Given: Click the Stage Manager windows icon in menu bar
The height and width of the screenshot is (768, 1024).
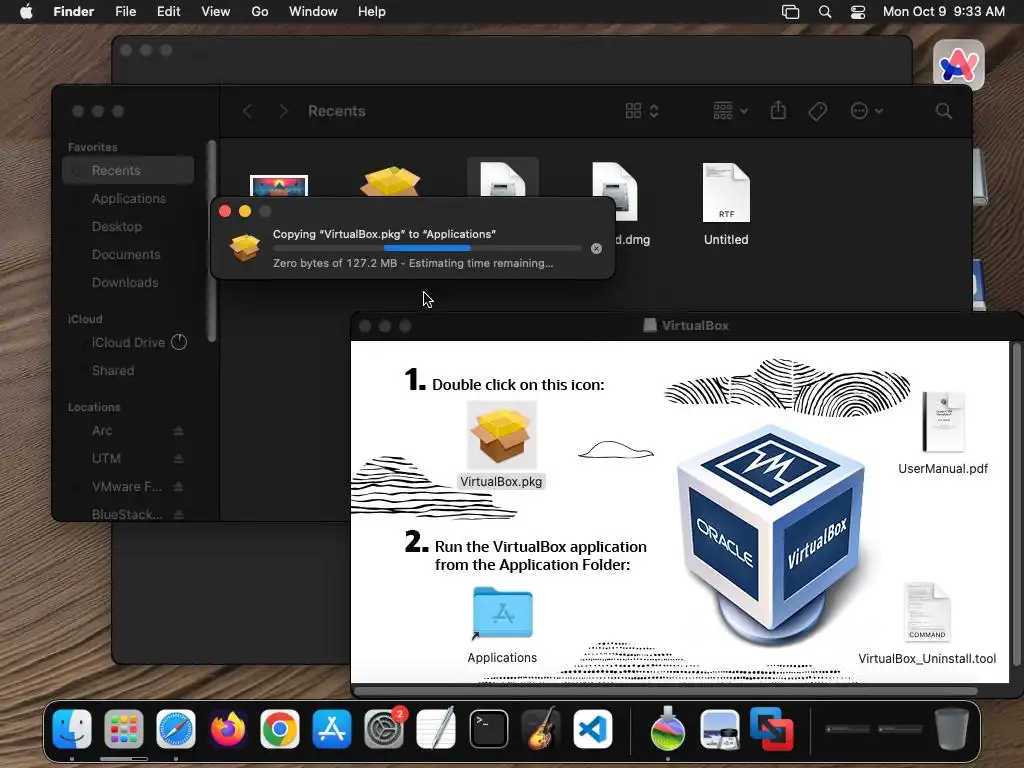Looking at the screenshot, I should click(790, 12).
